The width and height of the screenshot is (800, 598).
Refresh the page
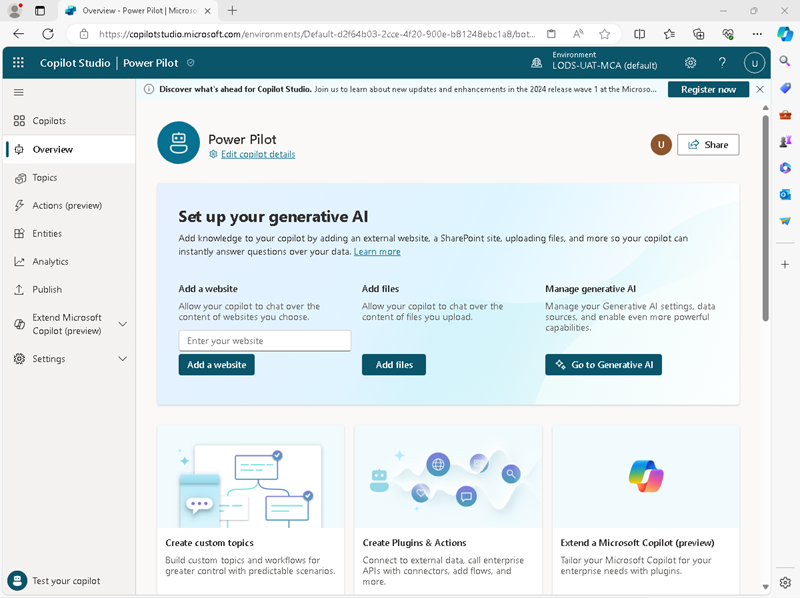(48, 34)
